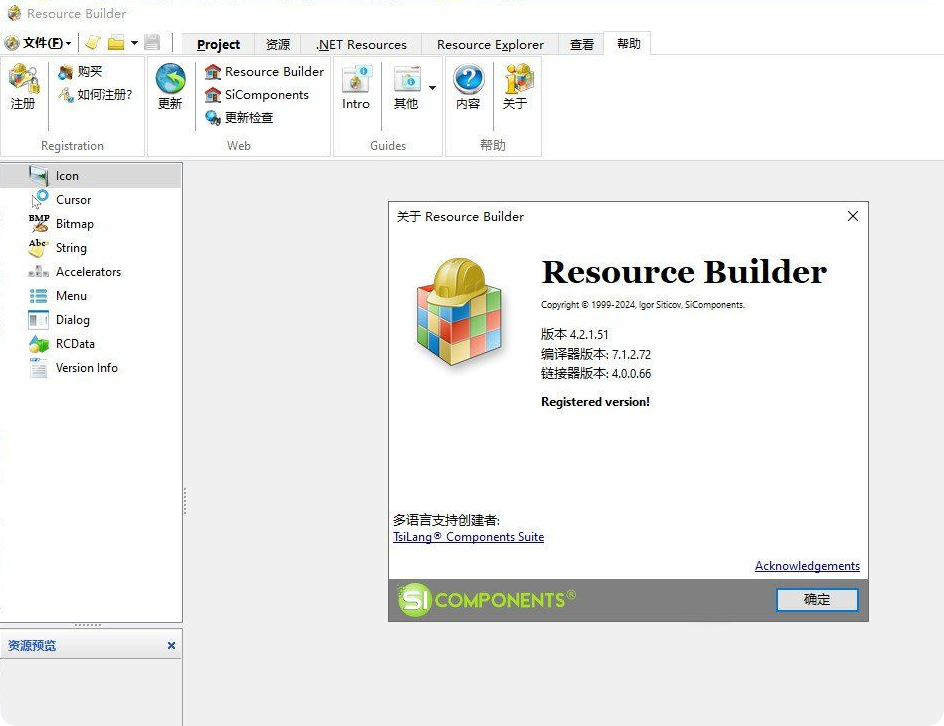Open 内容 help contents
Viewport: 944px width, 726px height.
(468, 87)
